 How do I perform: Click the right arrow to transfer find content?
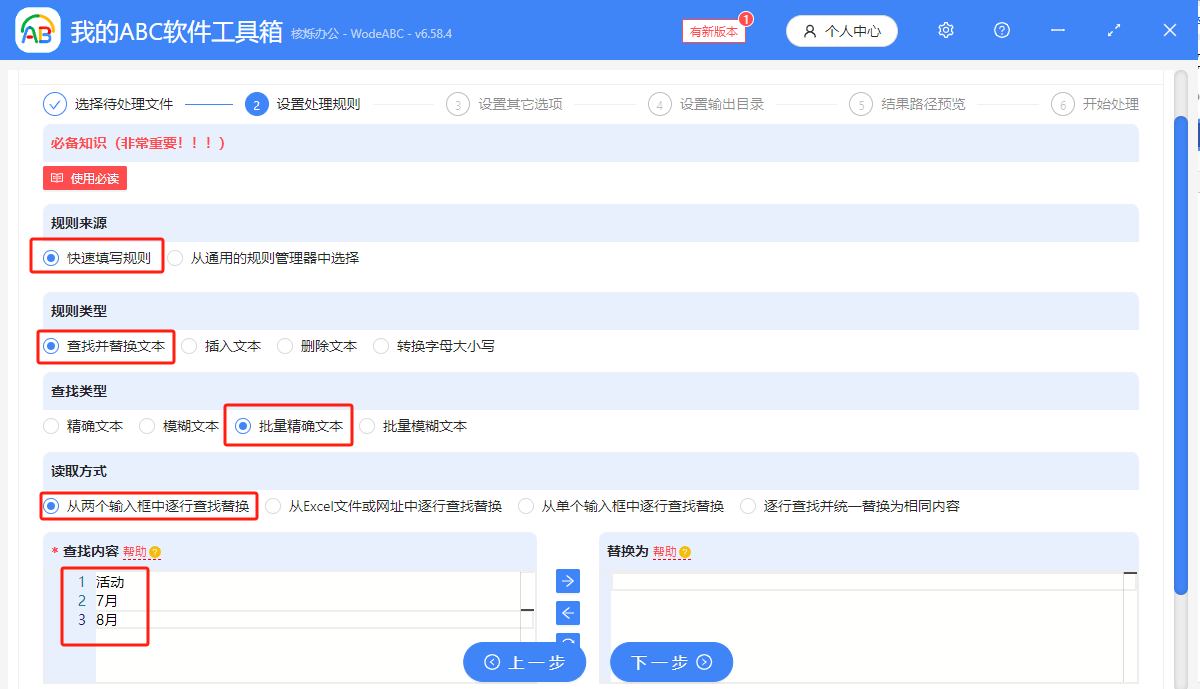click(x=567, y=581)
